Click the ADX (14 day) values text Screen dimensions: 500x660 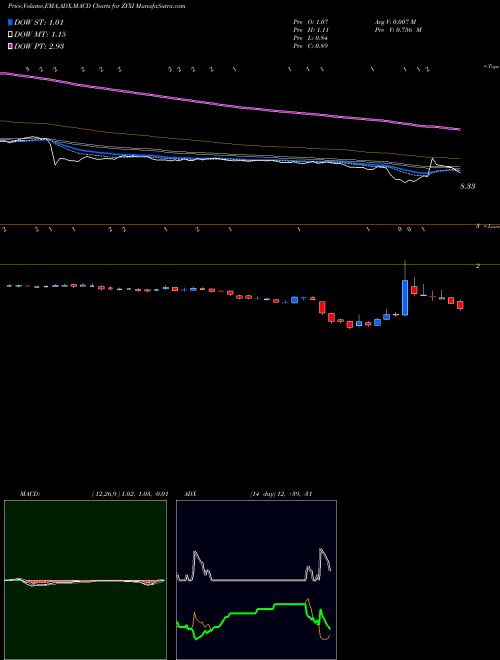[280, 494]
